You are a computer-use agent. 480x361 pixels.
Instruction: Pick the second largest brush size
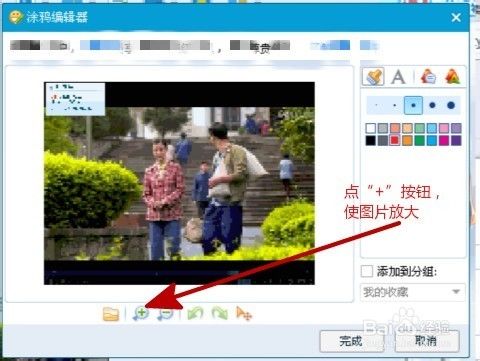432,105
